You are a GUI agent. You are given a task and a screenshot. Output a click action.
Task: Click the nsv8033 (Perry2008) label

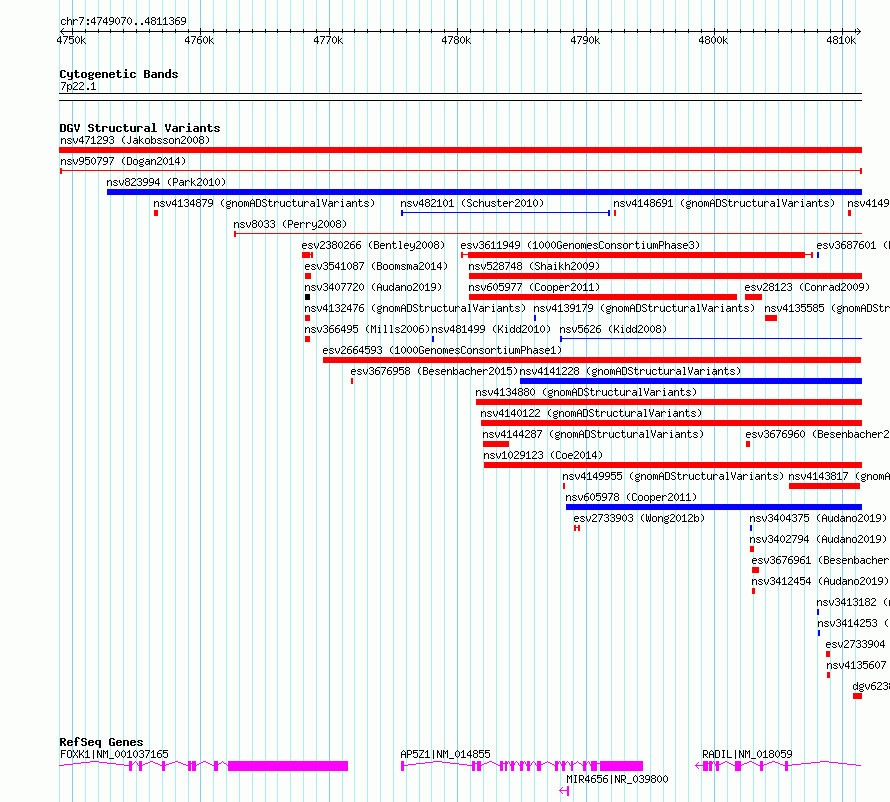pyautogui.click(x=290, y=224)
